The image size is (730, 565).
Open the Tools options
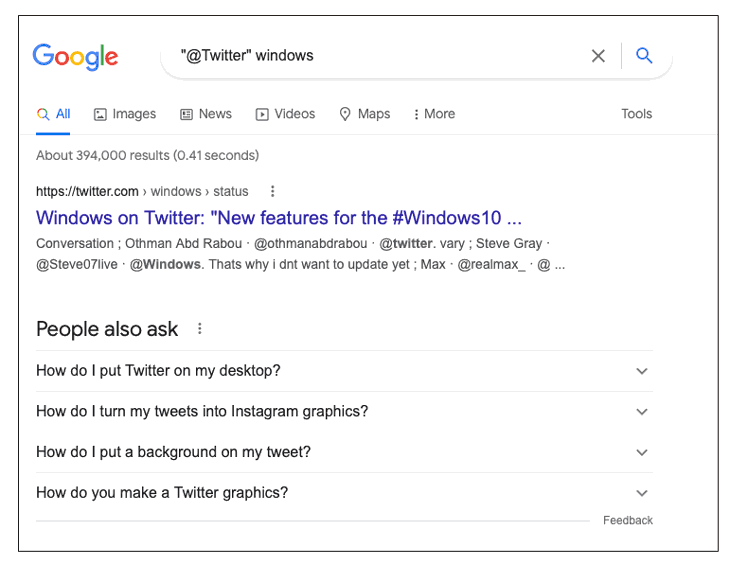[x=636, y=114]
